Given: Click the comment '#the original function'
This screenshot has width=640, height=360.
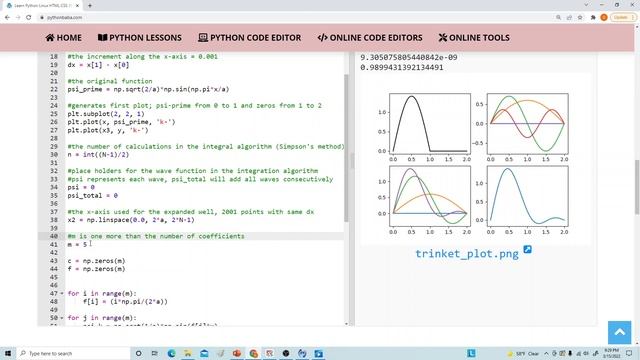Looking at the screenshot, I should coord(110,81).
